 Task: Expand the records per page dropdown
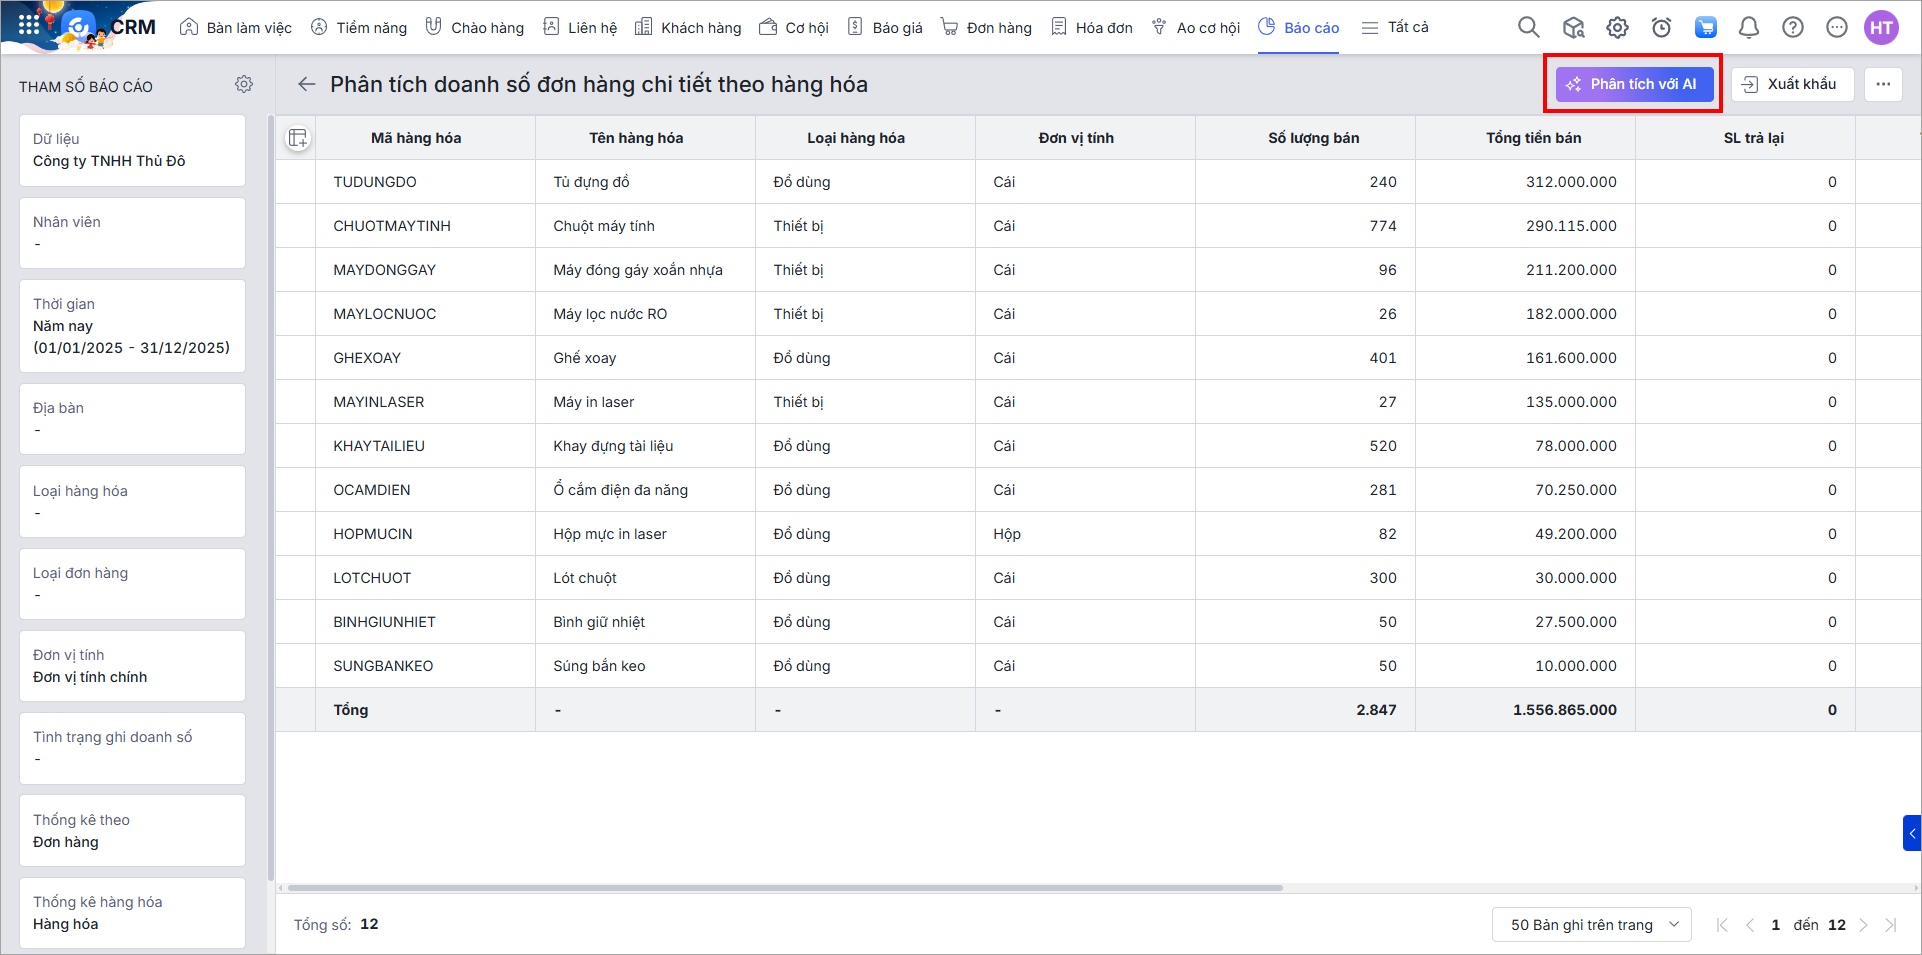pos(1591,925)
